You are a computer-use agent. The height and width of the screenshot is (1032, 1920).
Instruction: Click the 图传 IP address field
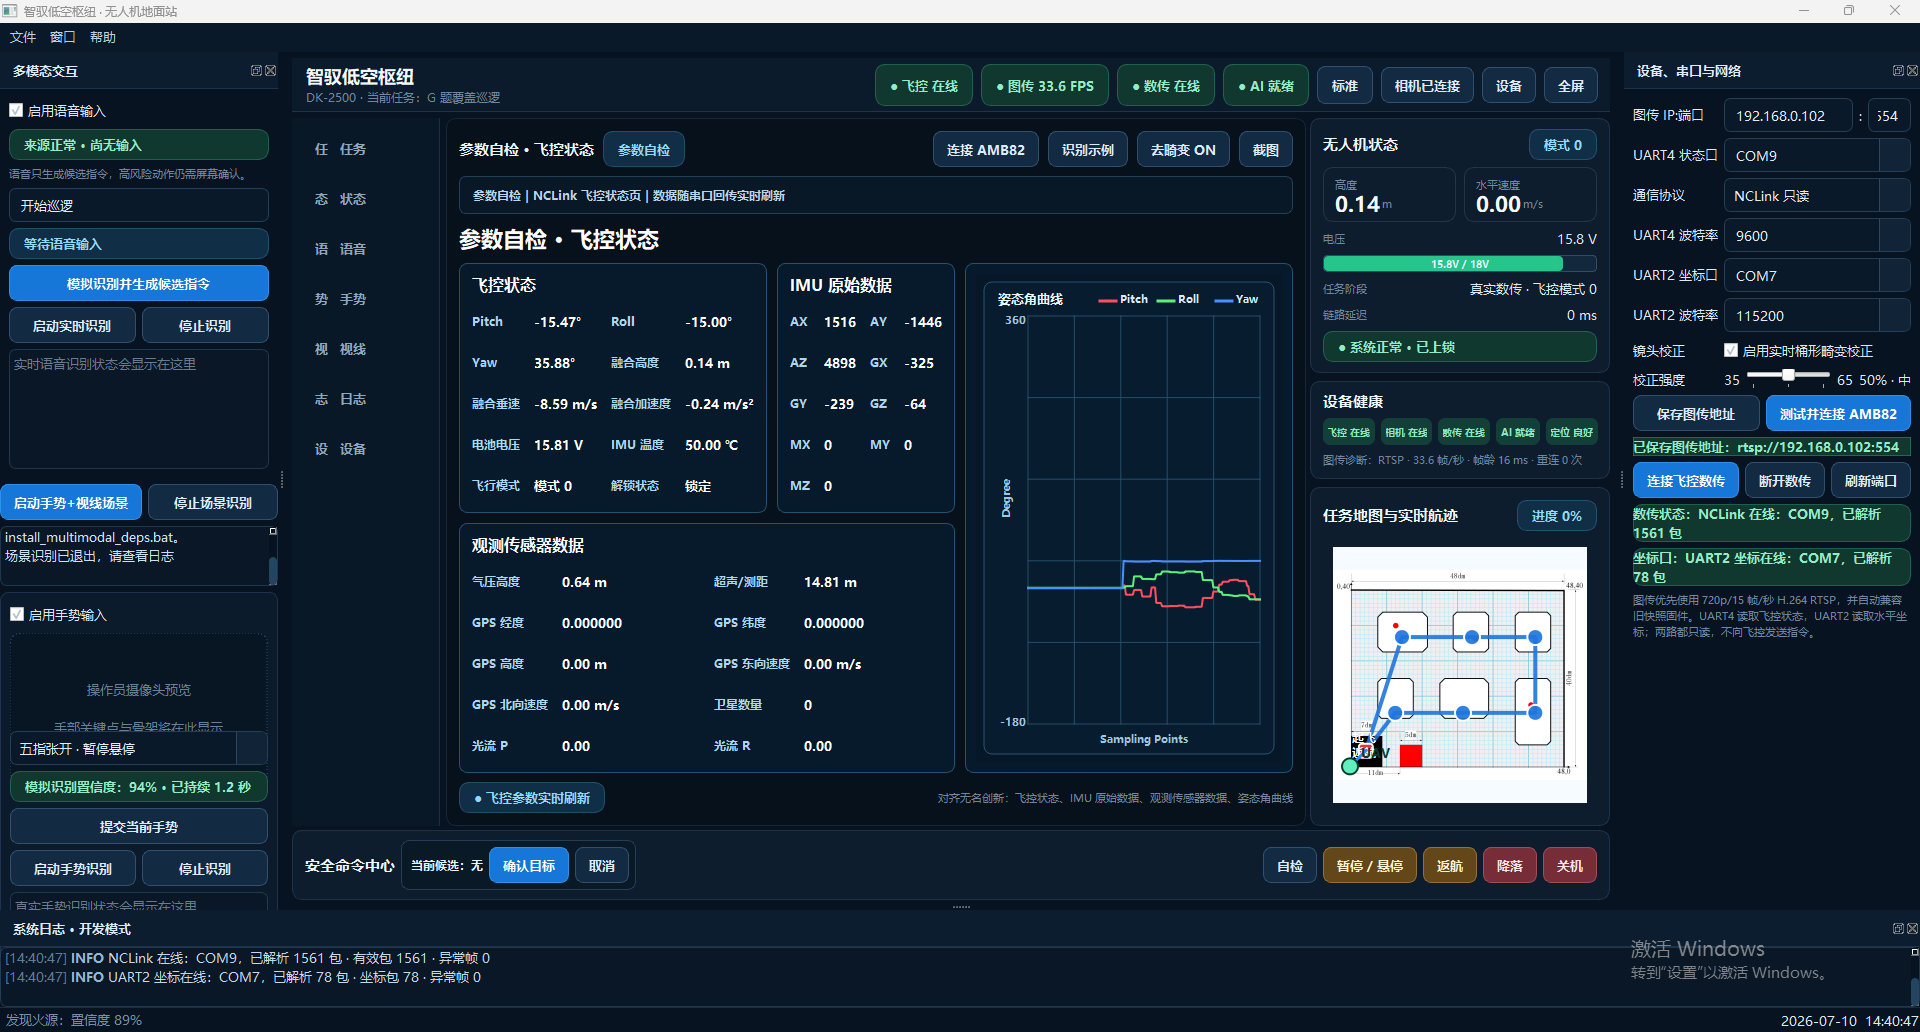[1788, 116]
